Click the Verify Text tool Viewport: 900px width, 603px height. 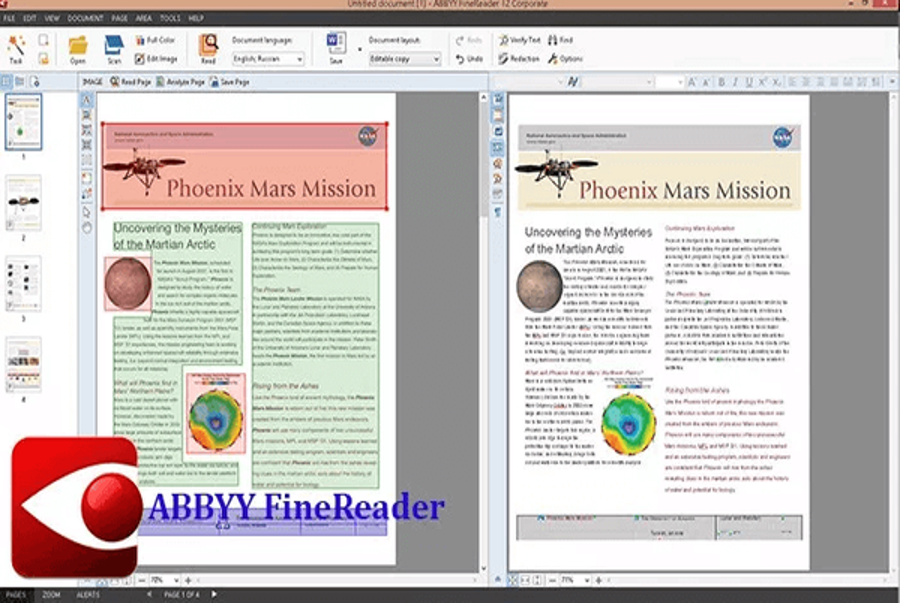[x=519, y=40]
